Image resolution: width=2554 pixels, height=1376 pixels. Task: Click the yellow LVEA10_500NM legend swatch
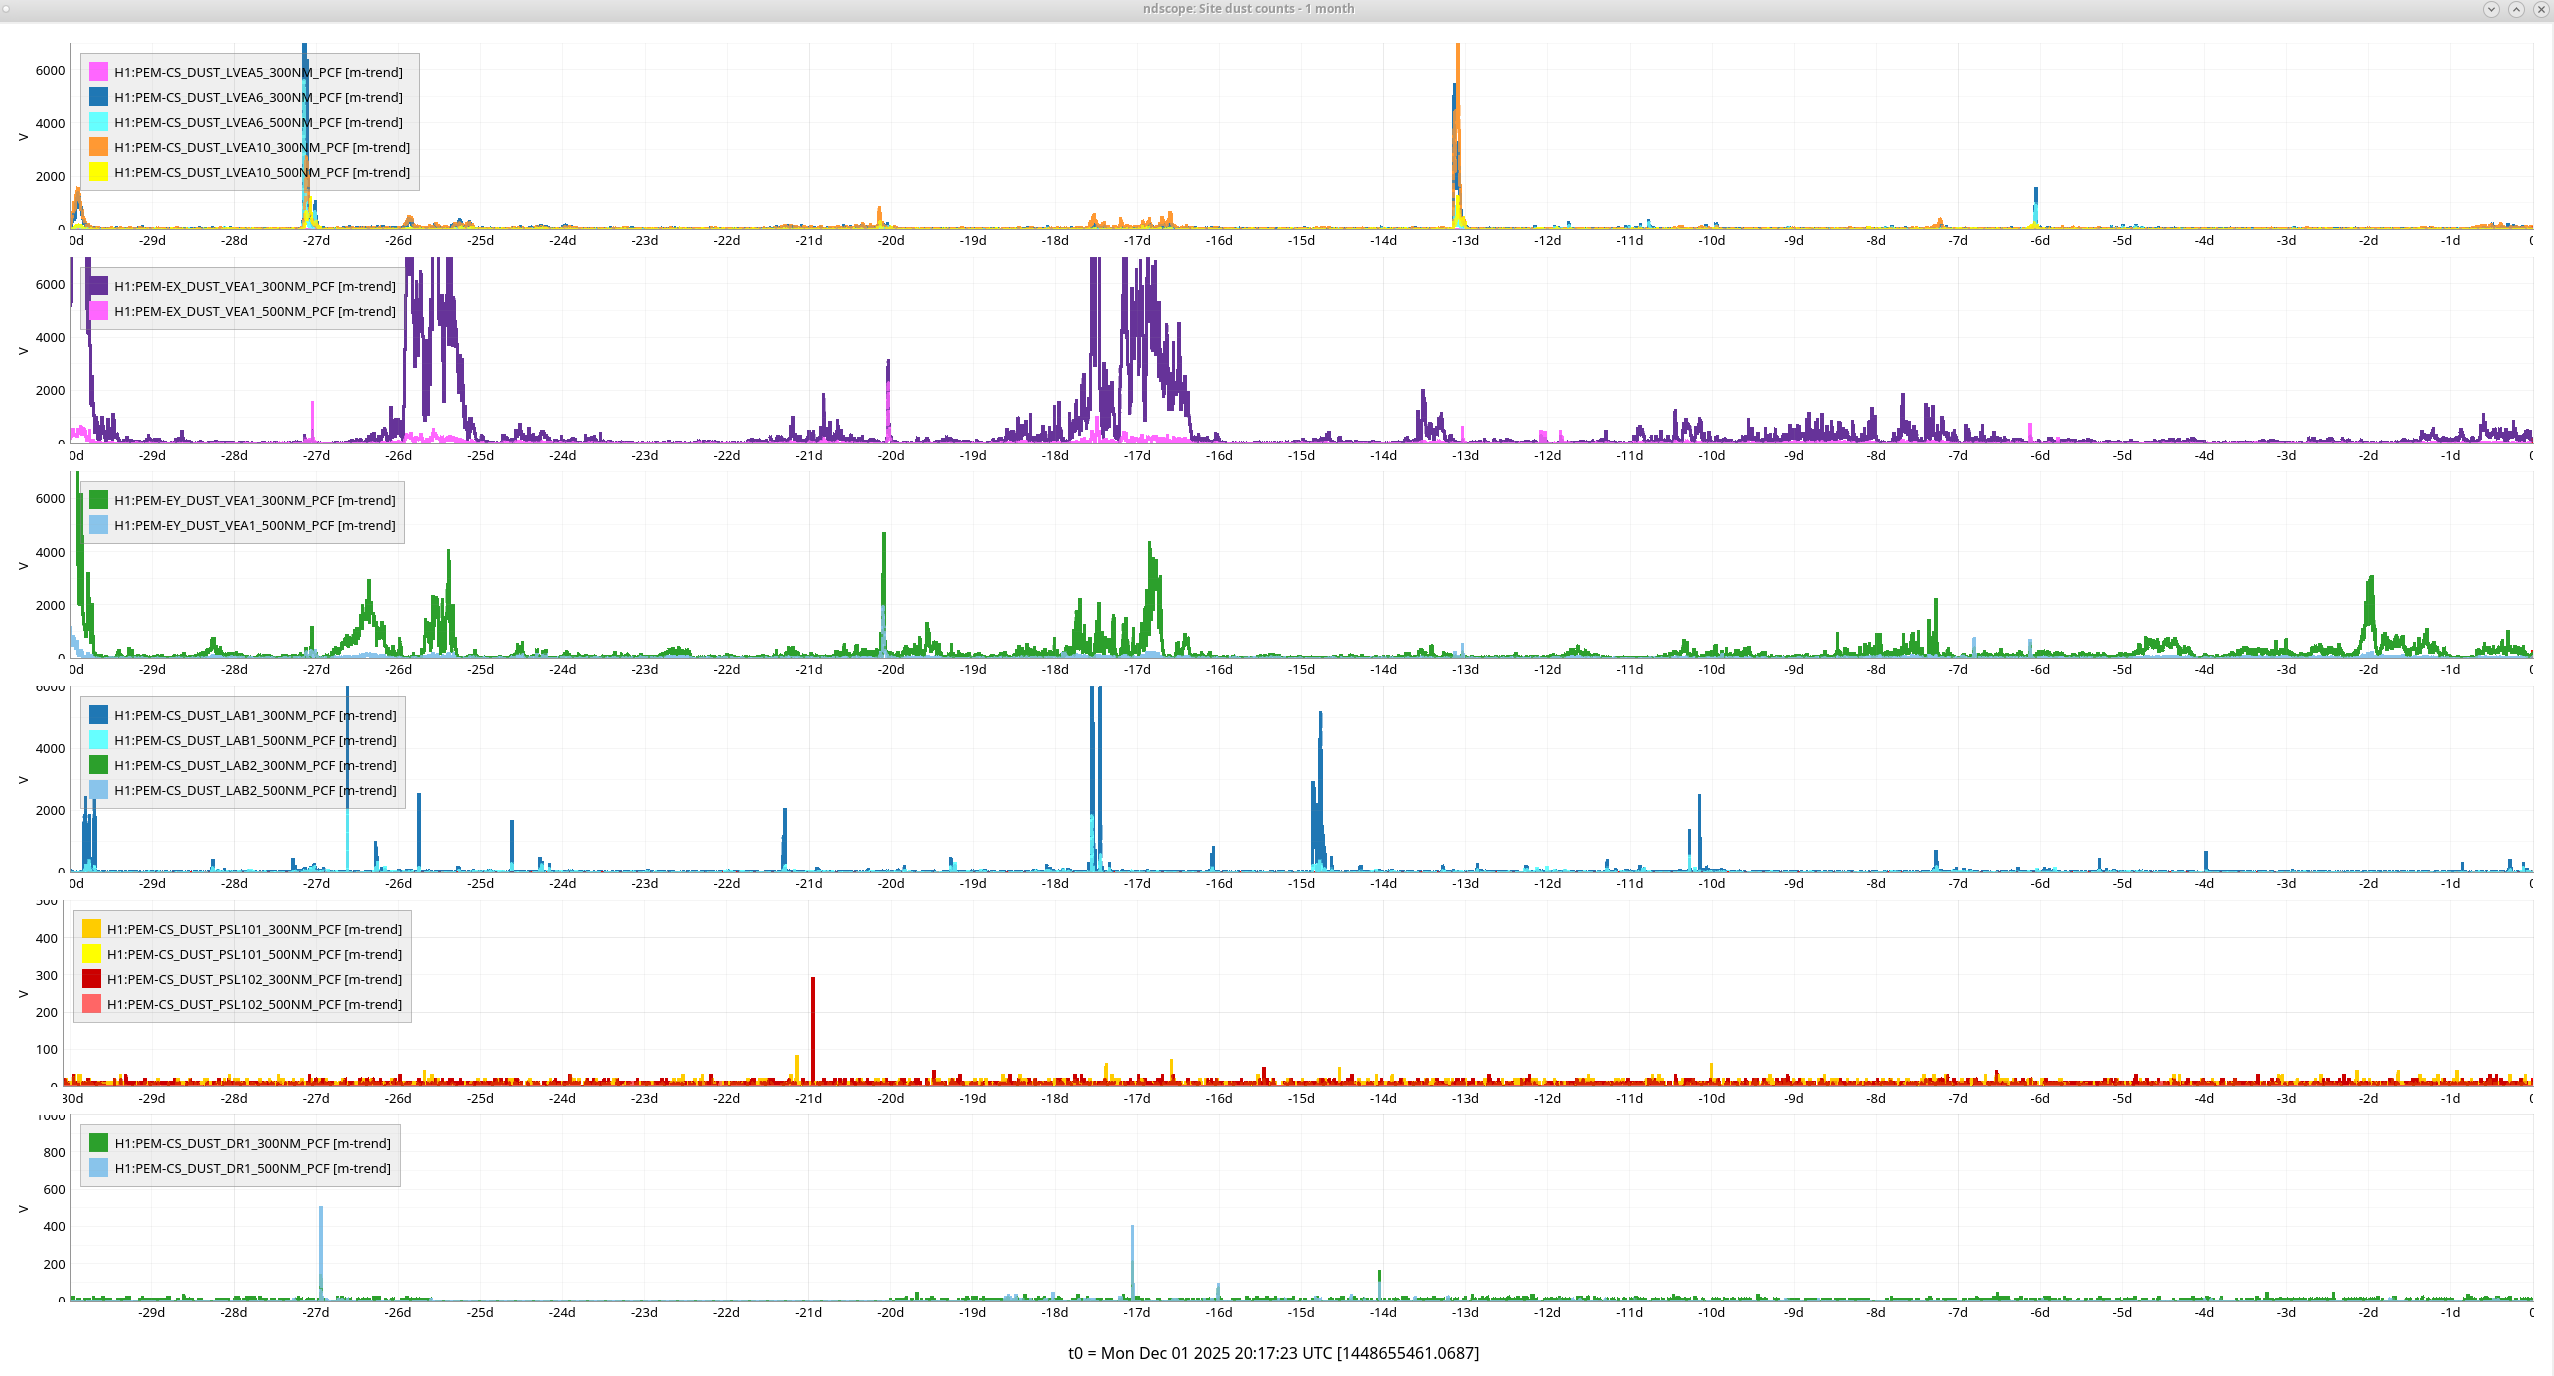[x=98, y=172]
